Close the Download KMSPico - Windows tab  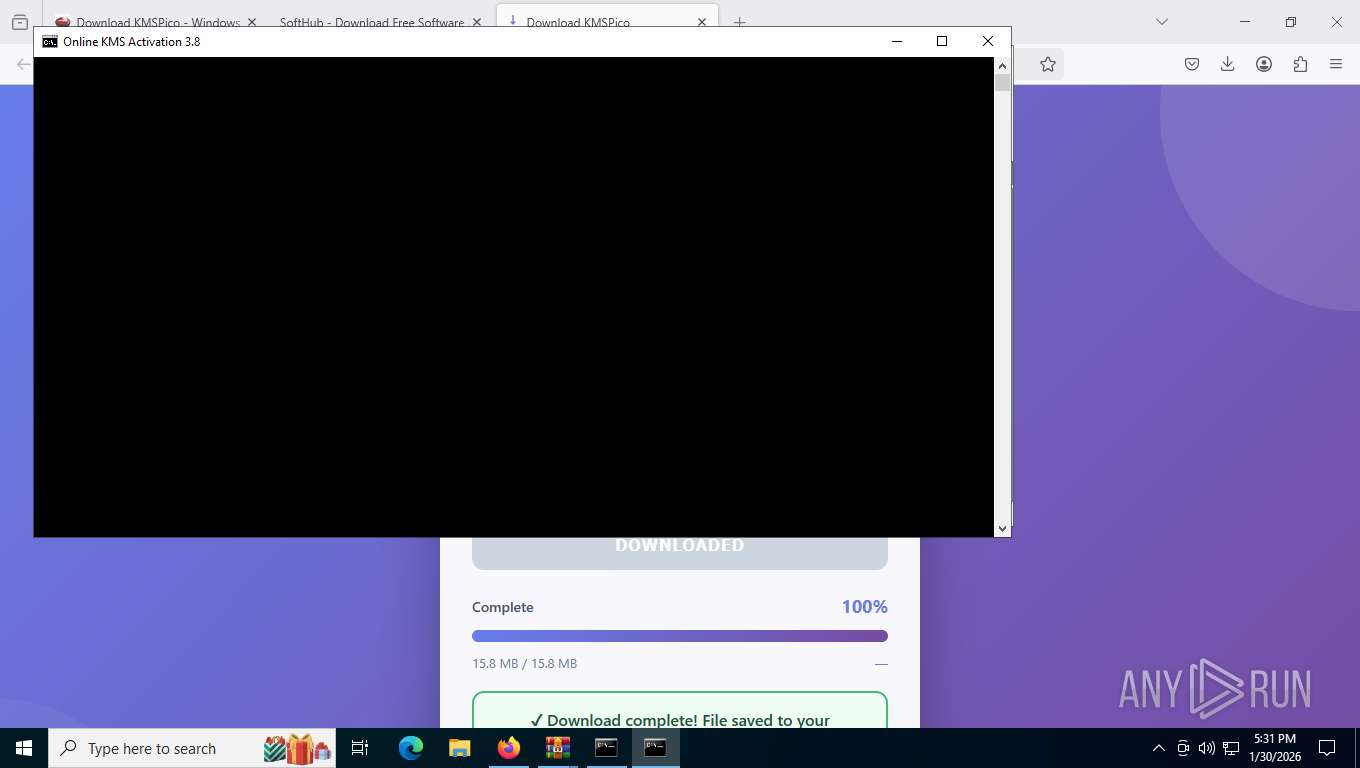pos(251,22)
